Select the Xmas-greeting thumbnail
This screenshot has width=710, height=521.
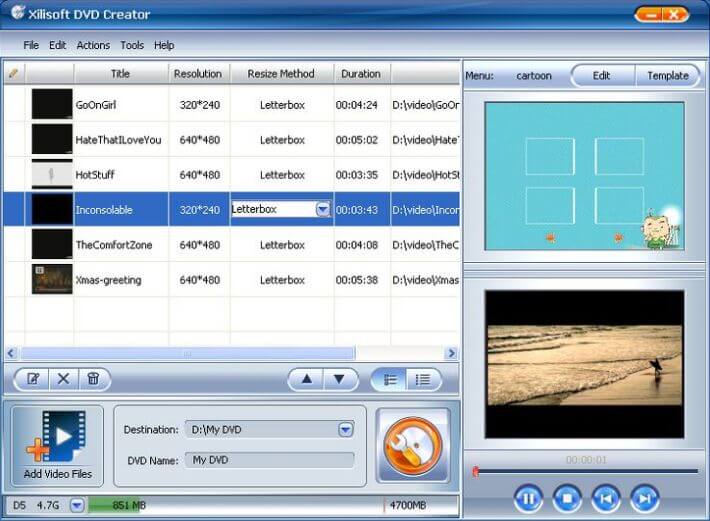click(x=52, y=279)
